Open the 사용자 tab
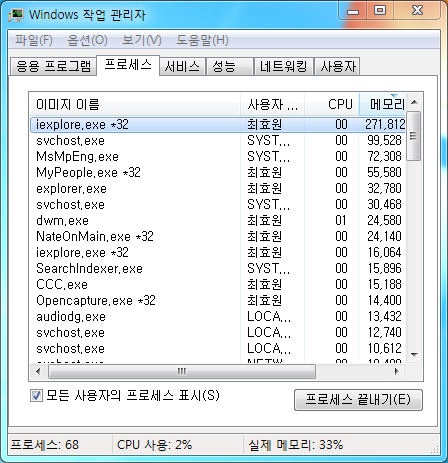 337,66
